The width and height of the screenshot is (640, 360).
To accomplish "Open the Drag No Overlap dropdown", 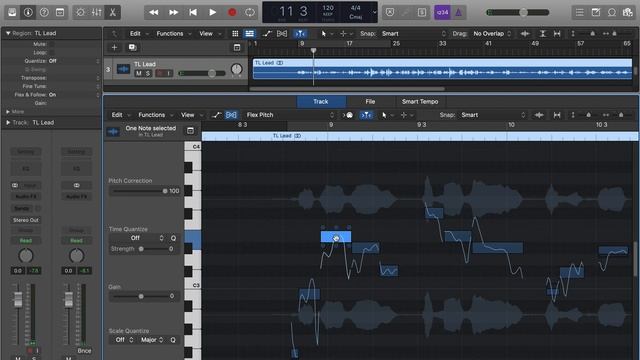I will 491,33.
